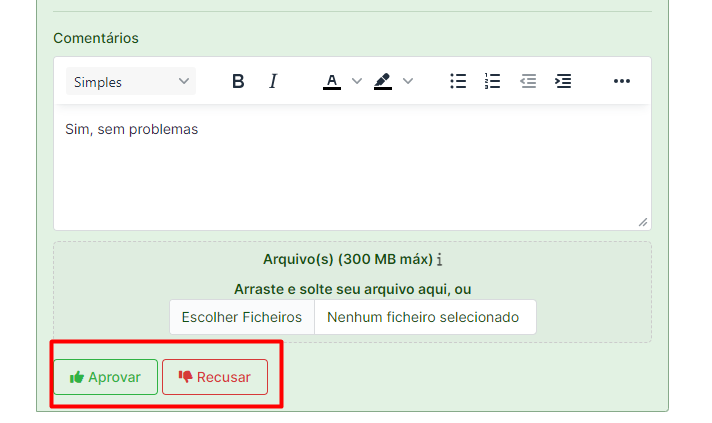712x423 pixels.
Task: Click the info icon beside Arquivo(s)
Action: point(440,260)
